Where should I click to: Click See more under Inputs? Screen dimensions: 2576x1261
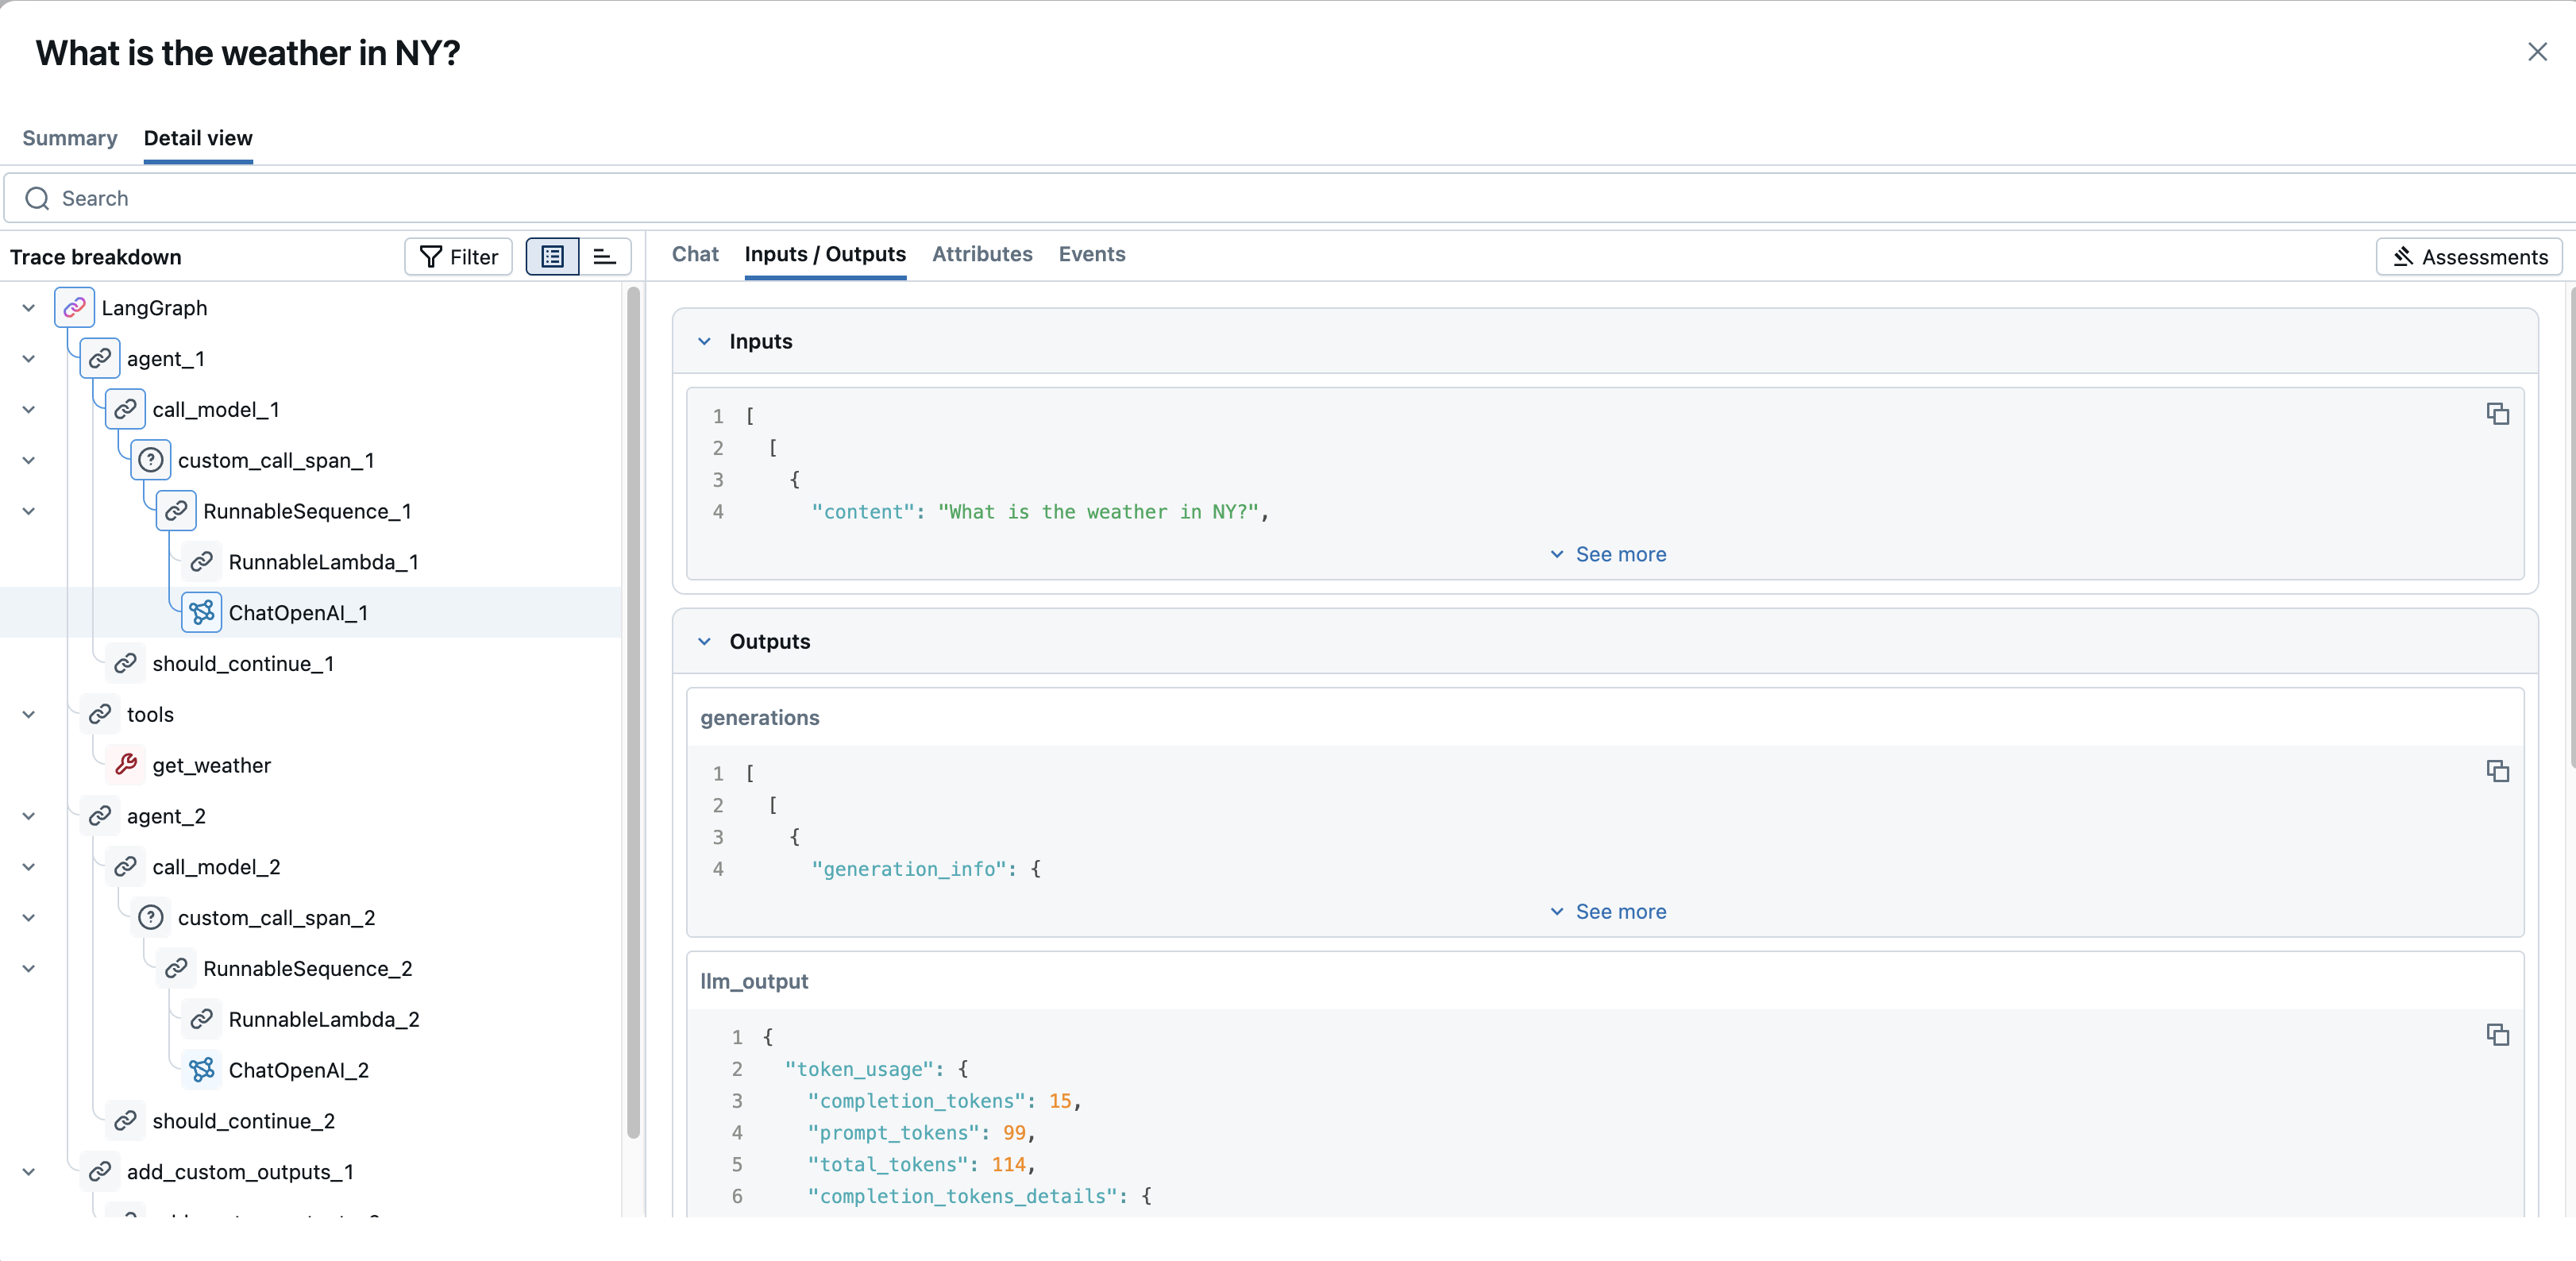coord(1607,554)
